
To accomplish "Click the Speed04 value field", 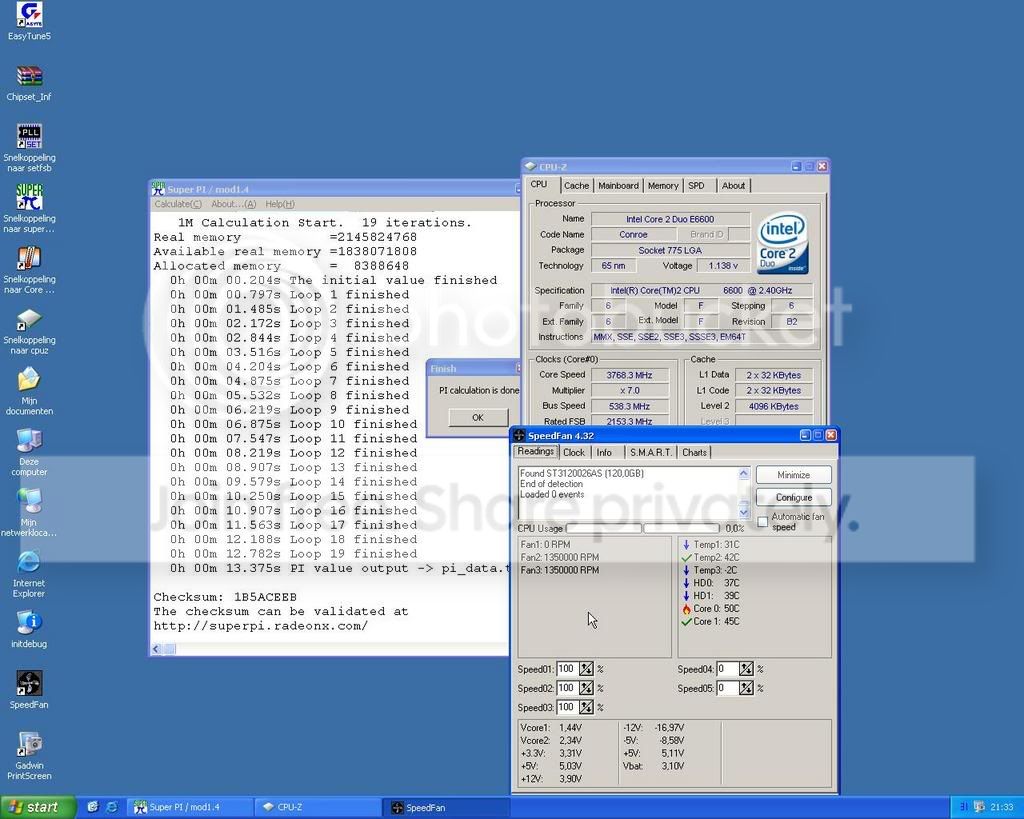I will [x=727, y=669].
